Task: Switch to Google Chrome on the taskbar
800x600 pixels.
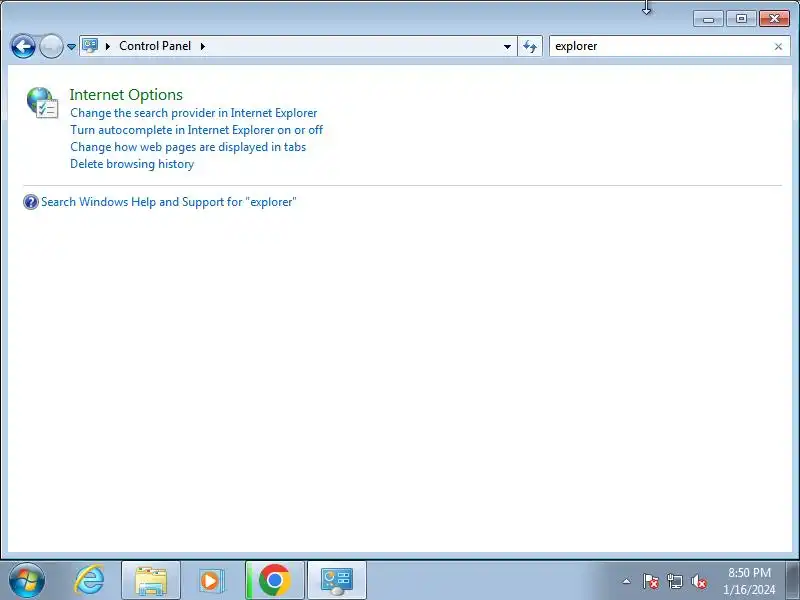Action: click(274, 580)
